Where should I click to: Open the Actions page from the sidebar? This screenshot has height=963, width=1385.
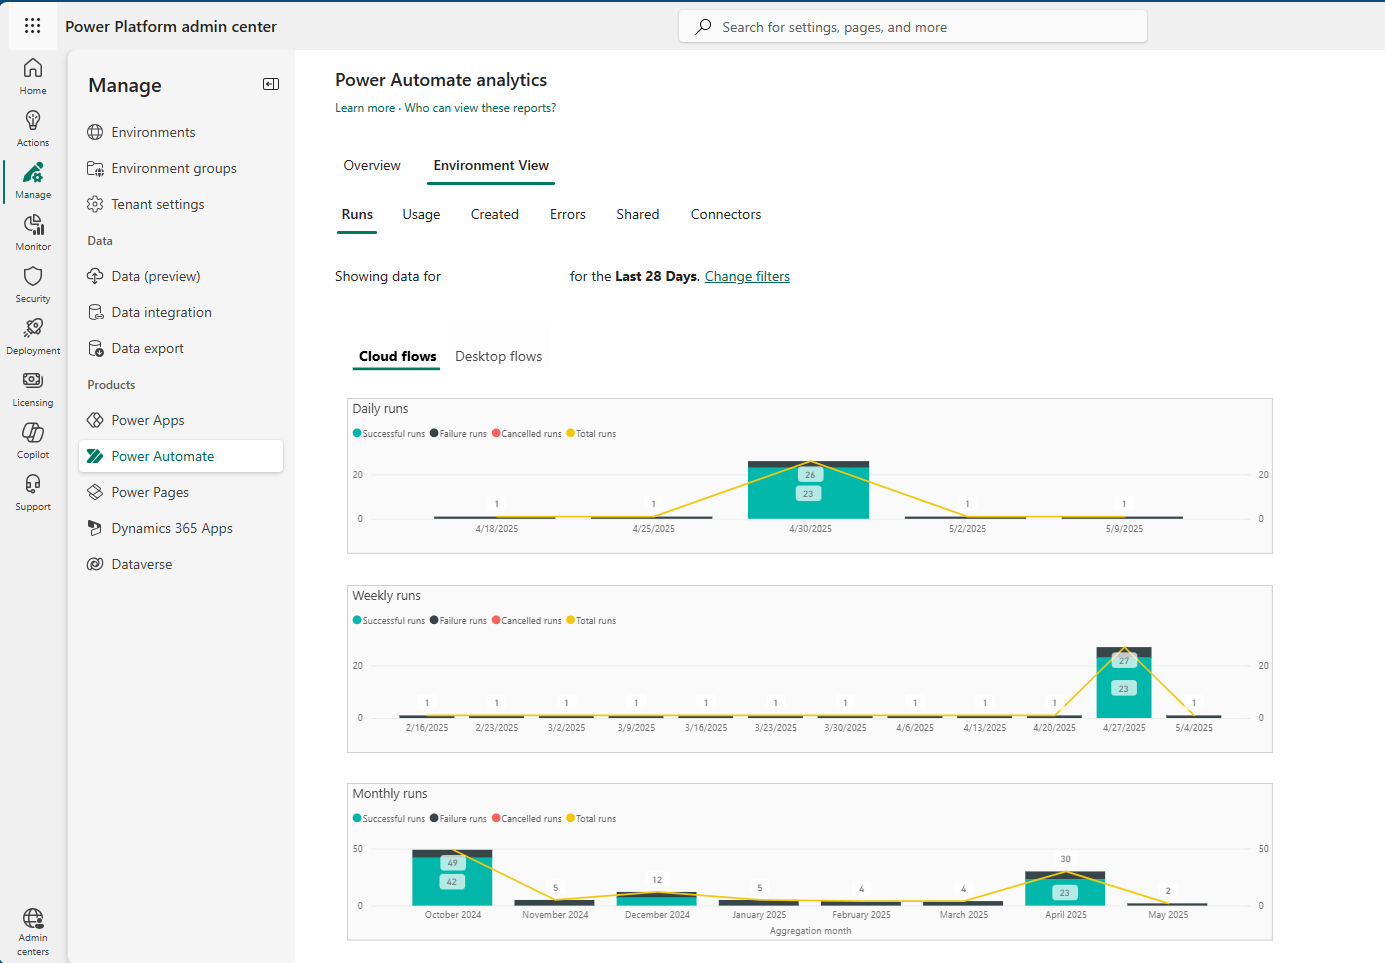[33, 127]
